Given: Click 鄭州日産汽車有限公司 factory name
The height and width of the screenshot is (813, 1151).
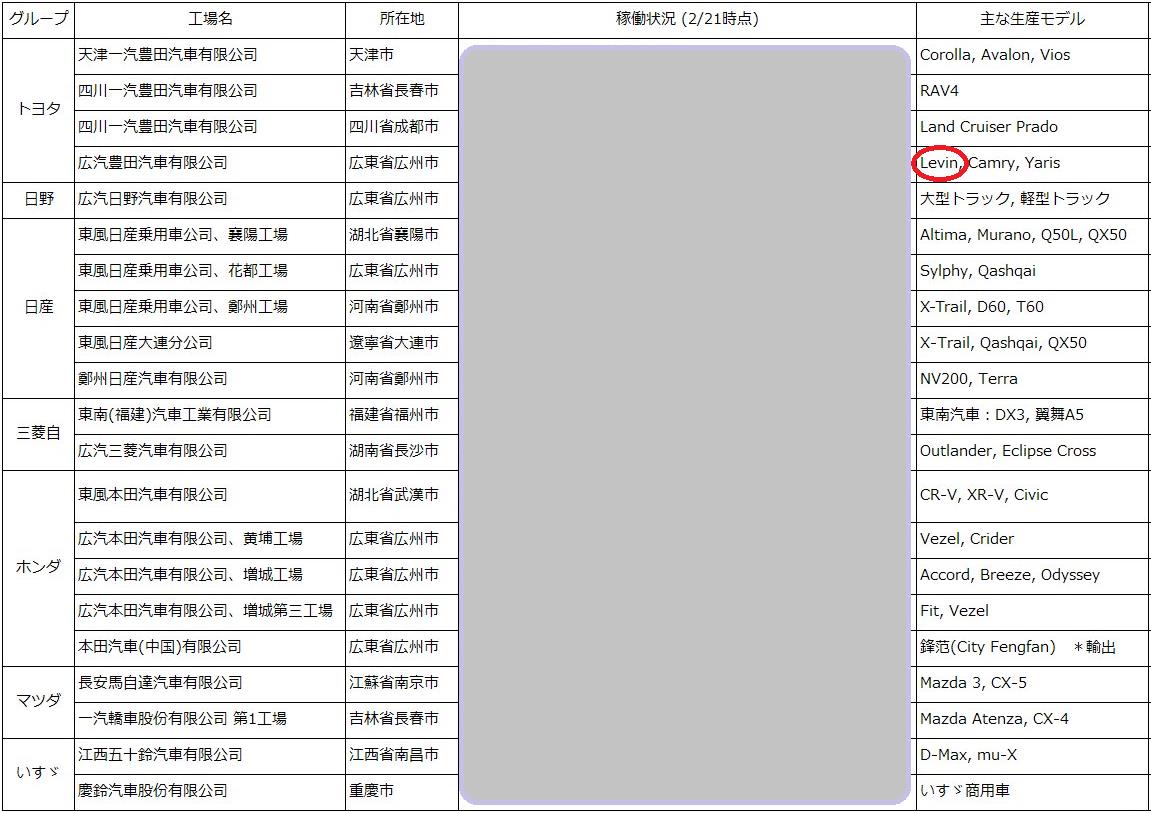Looking at the screenshot, I should 153,379.
